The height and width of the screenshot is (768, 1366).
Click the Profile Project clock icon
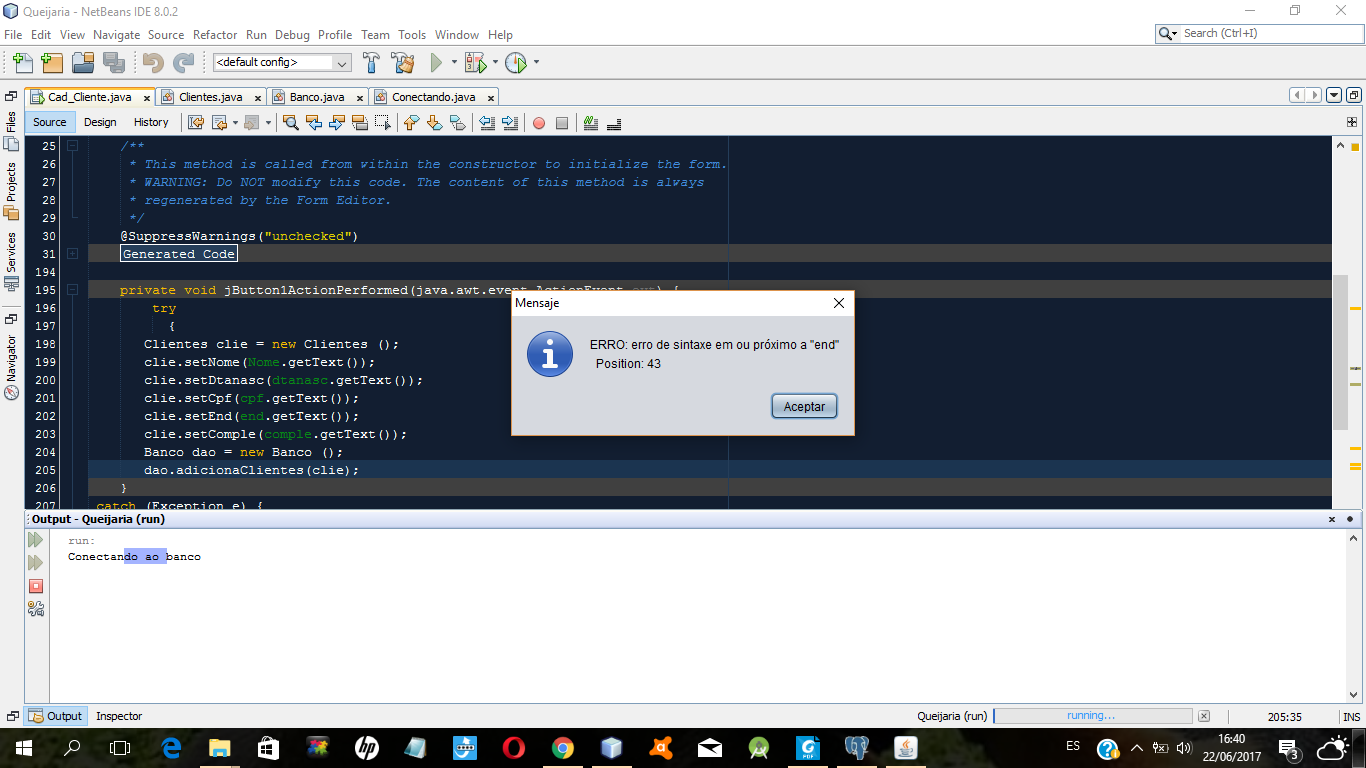516,62
